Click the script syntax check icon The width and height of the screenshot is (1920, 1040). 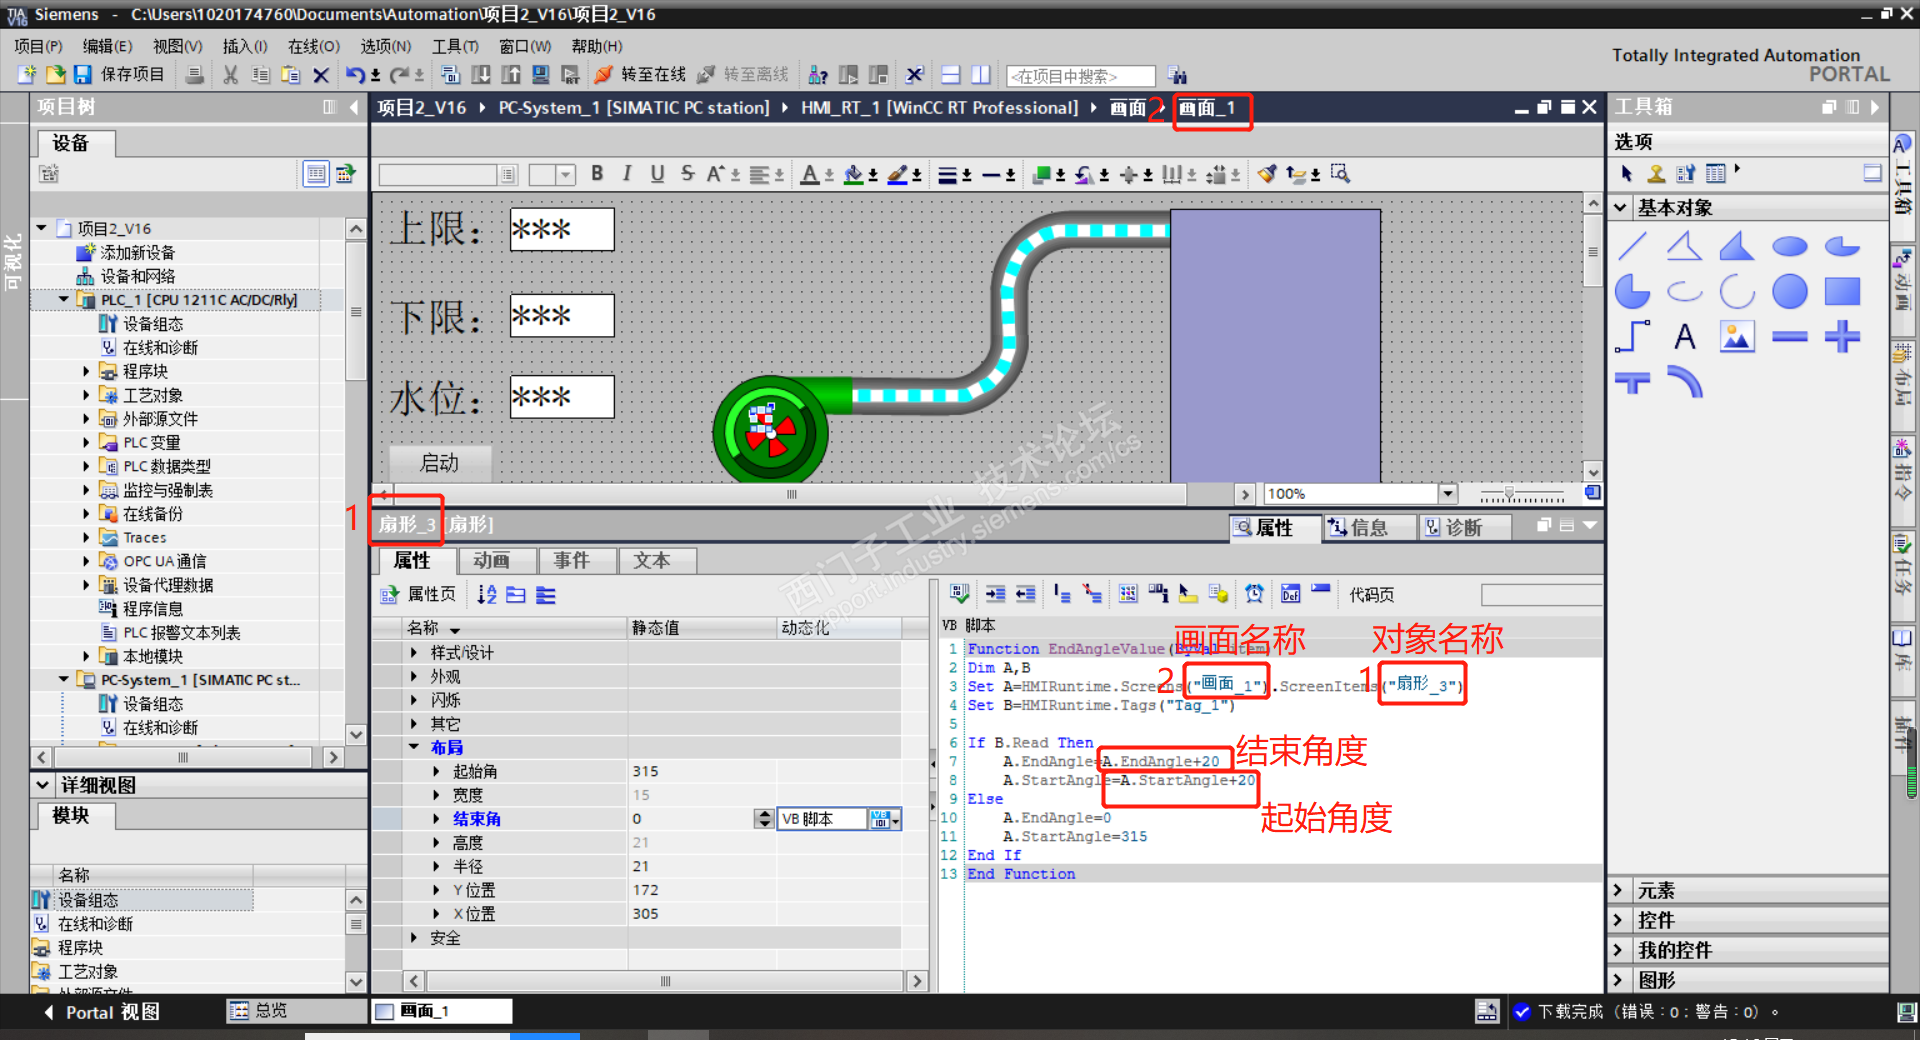coord(959,594)
